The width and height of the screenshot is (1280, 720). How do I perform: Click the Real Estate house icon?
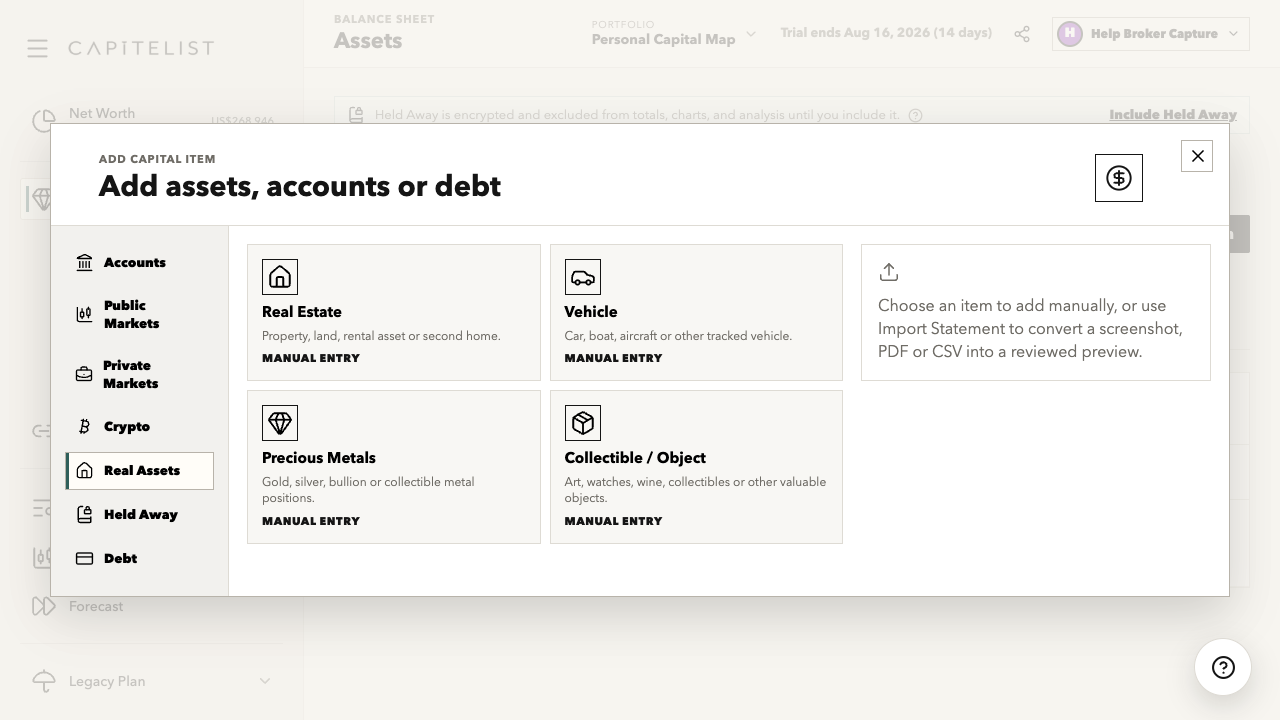pyautogui.click(x=280, y=277)
